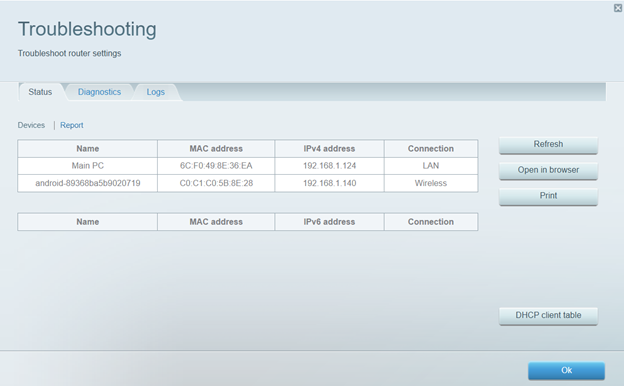Viewport: 624px width, 386px height.
Task: Click the IPv4 address column header
Action: pos(330,148)
